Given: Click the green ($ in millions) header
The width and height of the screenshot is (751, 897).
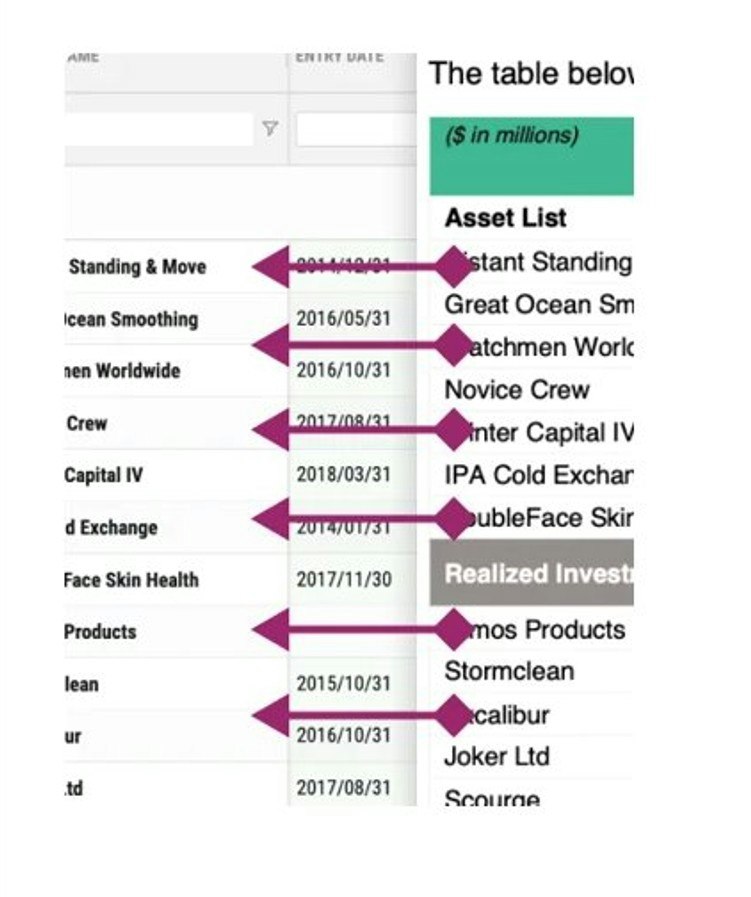Looking at the screenshot, I should point(531,156).
